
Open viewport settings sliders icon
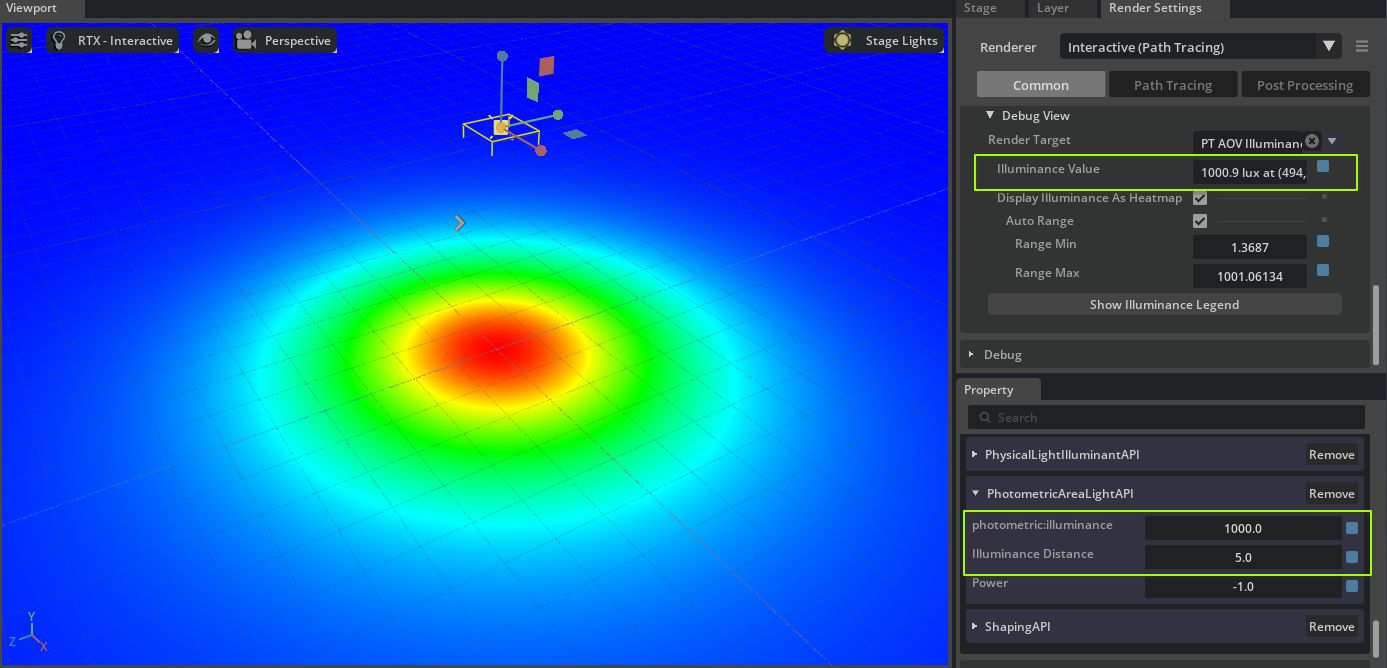point(19,41)
